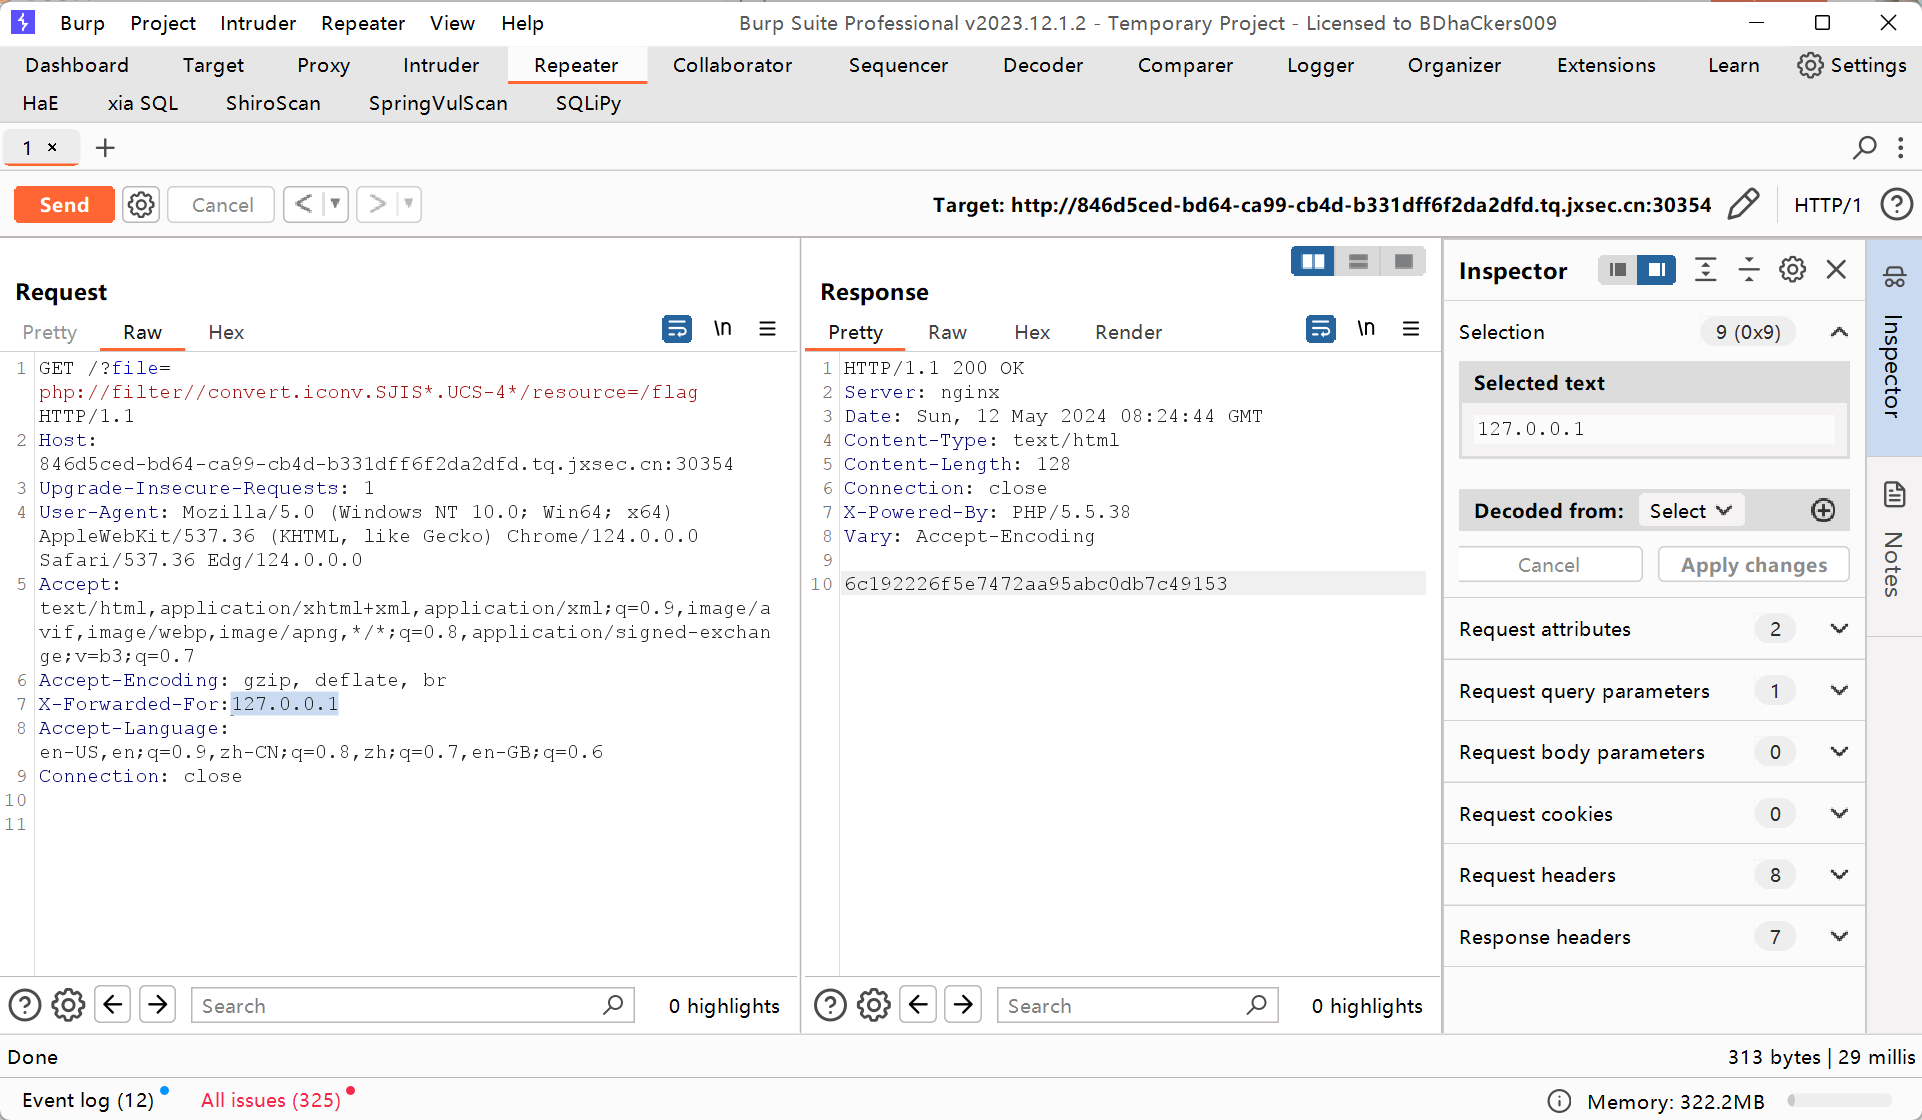Dock Inspector layout right option
The height and width of the screenshot is (1120, 1922).
(x=1656, y=270)
